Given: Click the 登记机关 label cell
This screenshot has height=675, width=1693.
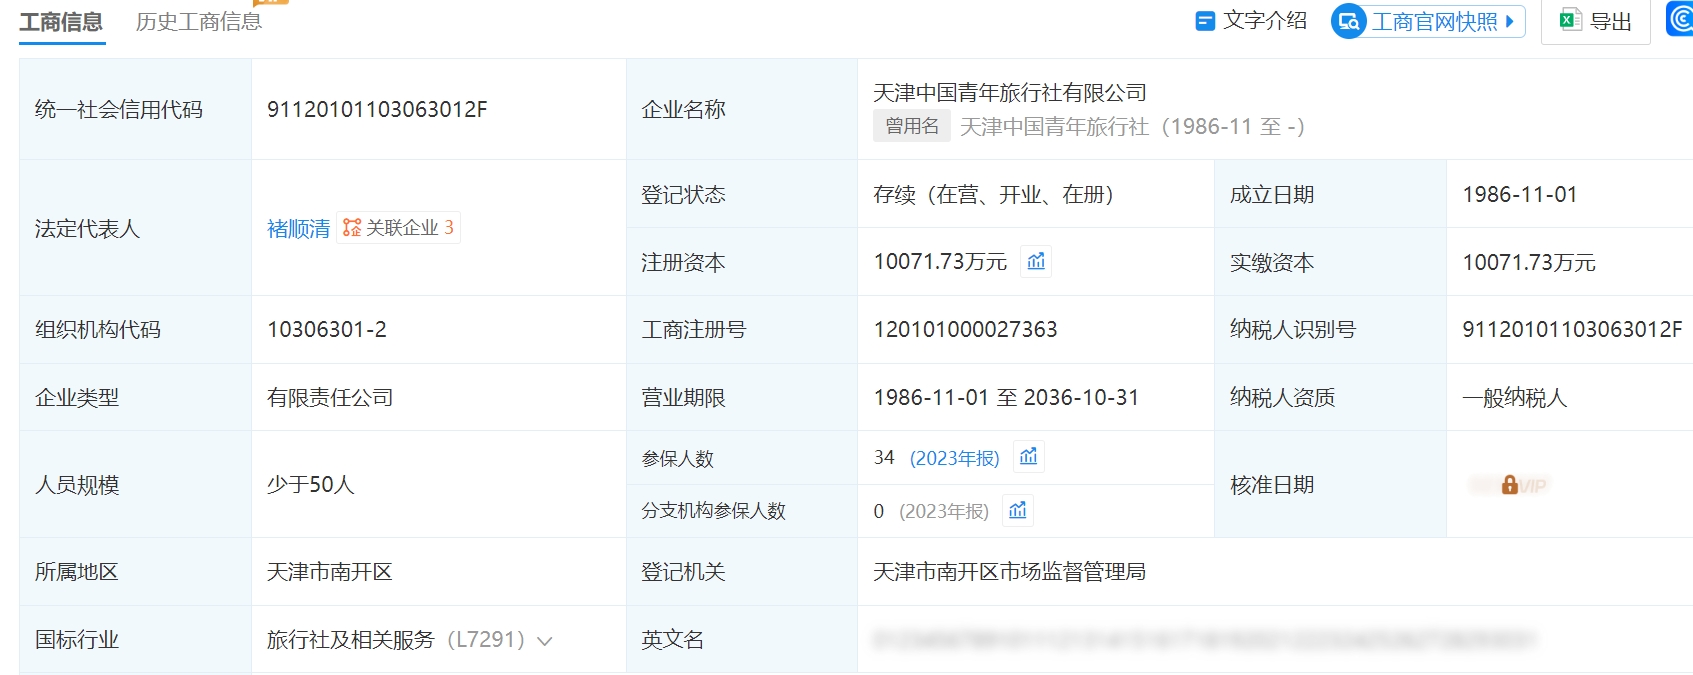Looking at the screenshot, I should (x=741, y=572).
